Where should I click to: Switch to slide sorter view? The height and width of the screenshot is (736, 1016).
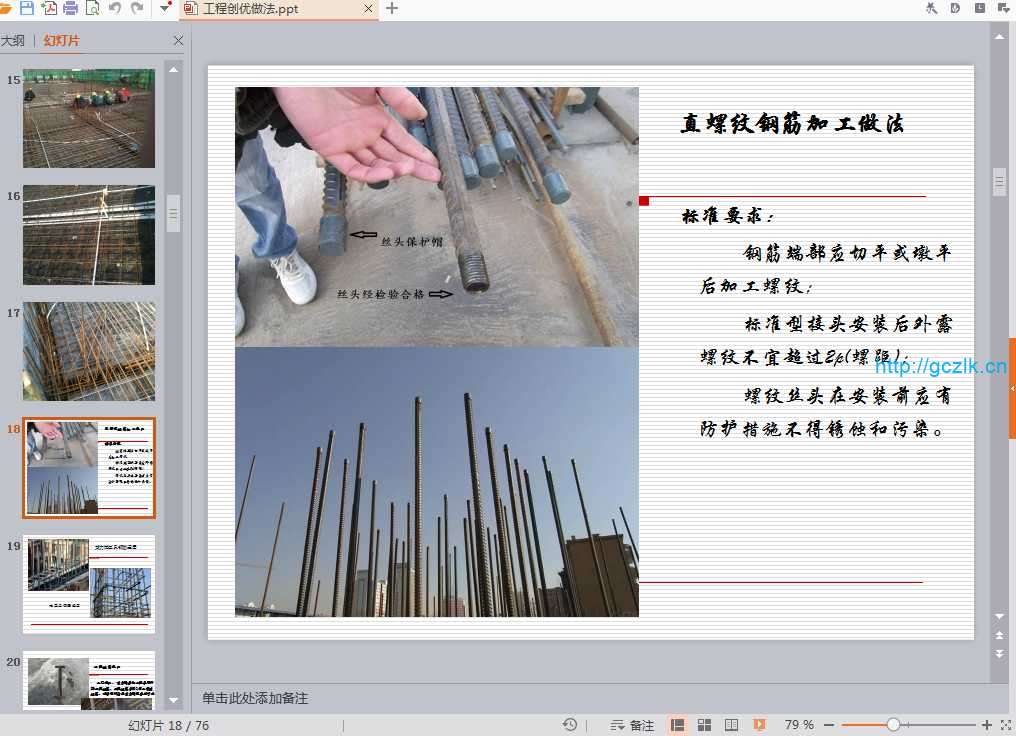point(704,725)
